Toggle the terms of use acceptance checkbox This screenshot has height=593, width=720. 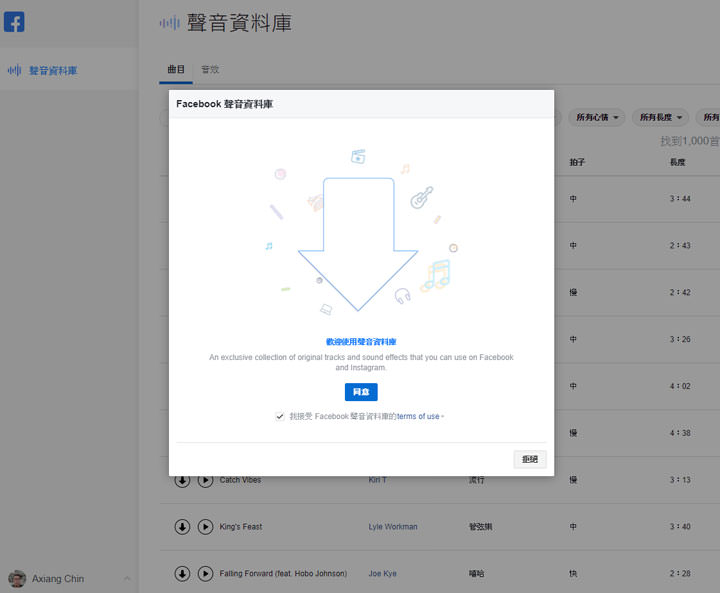280,416
